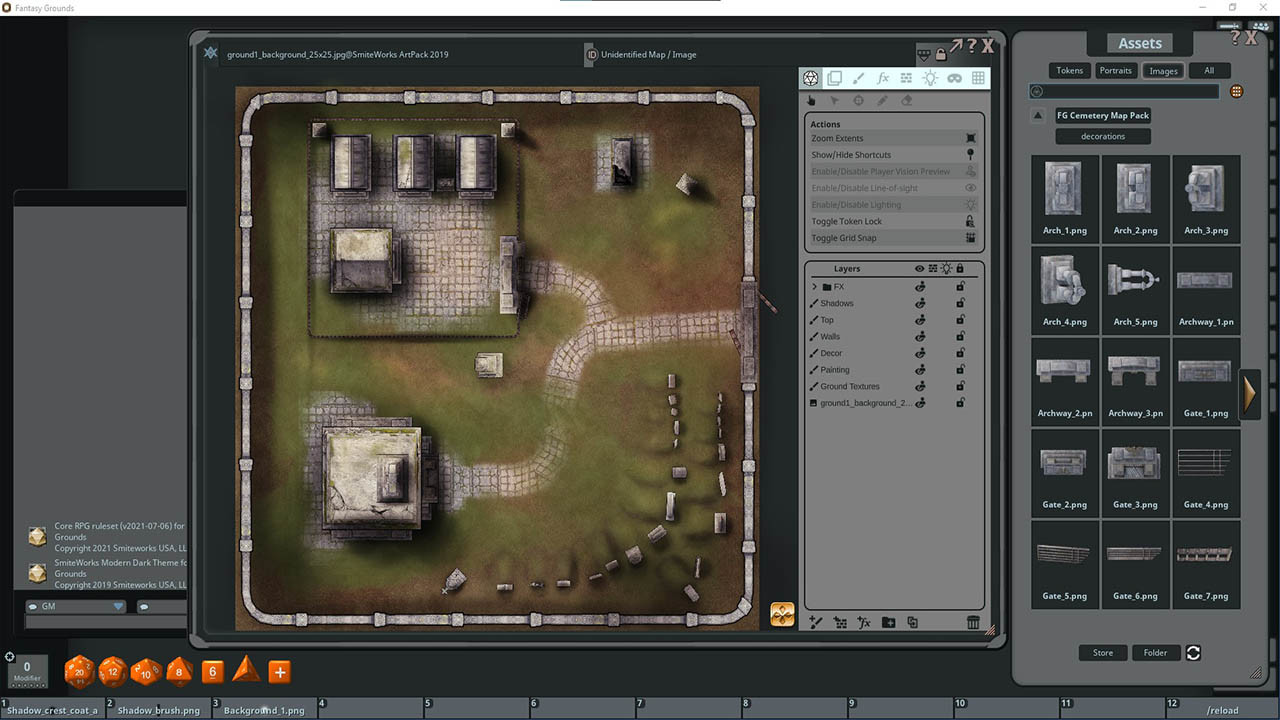Click the eye visibility toggle in the Layers header
1280x720 pixels.
point(920,268)
